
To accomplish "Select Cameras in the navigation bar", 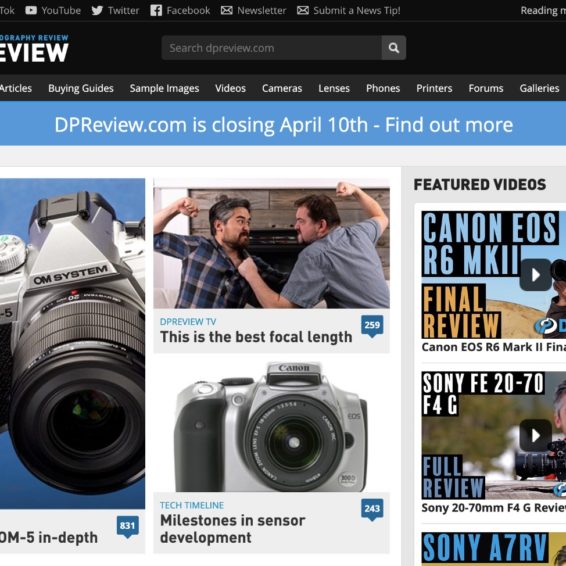I will pos(282,88).
